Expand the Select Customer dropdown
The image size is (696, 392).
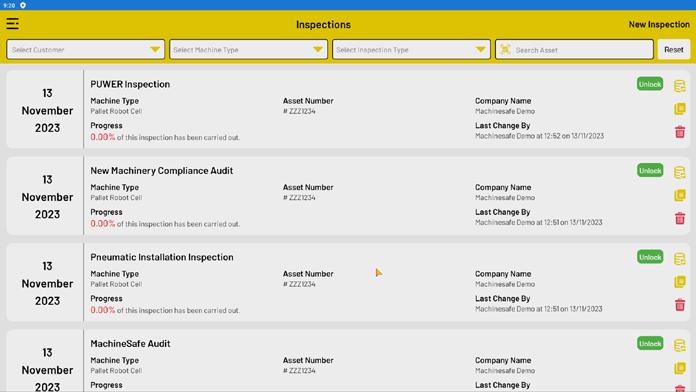click(x=85, y=49)
